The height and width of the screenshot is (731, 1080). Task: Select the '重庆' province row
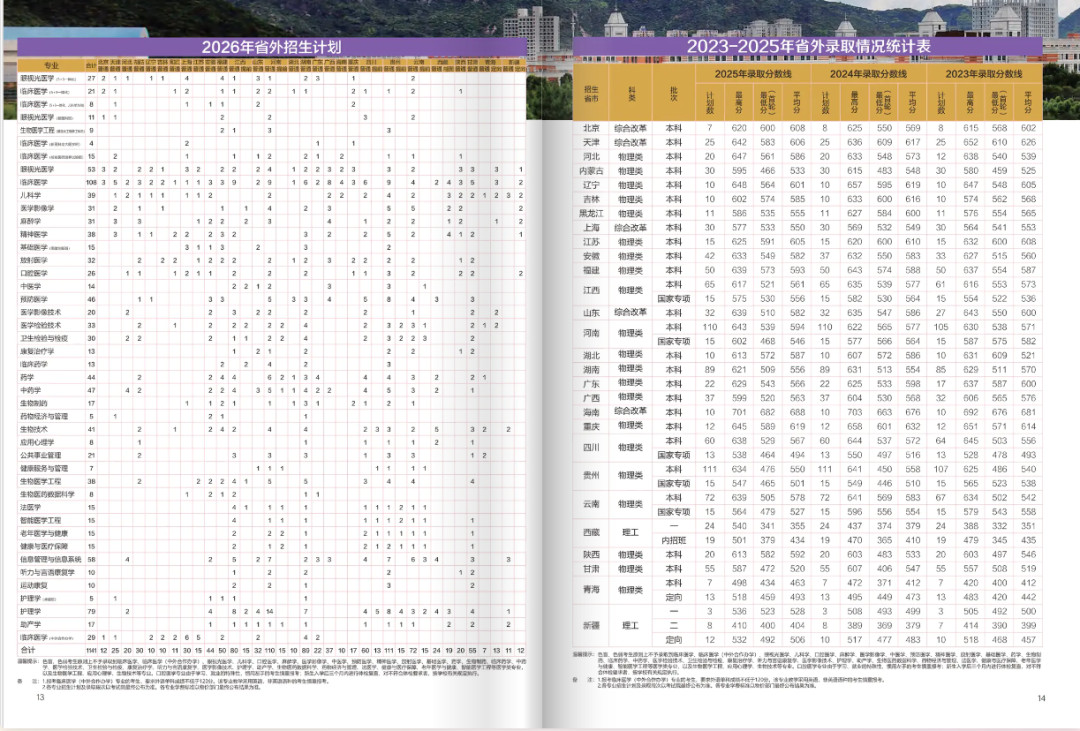tap(591, 426)
